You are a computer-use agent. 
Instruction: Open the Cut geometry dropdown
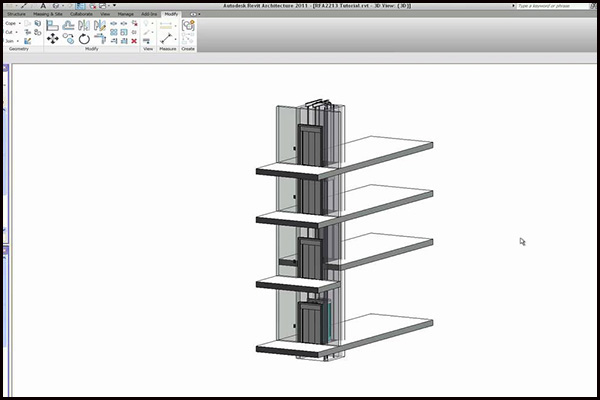tap(11, 32)
